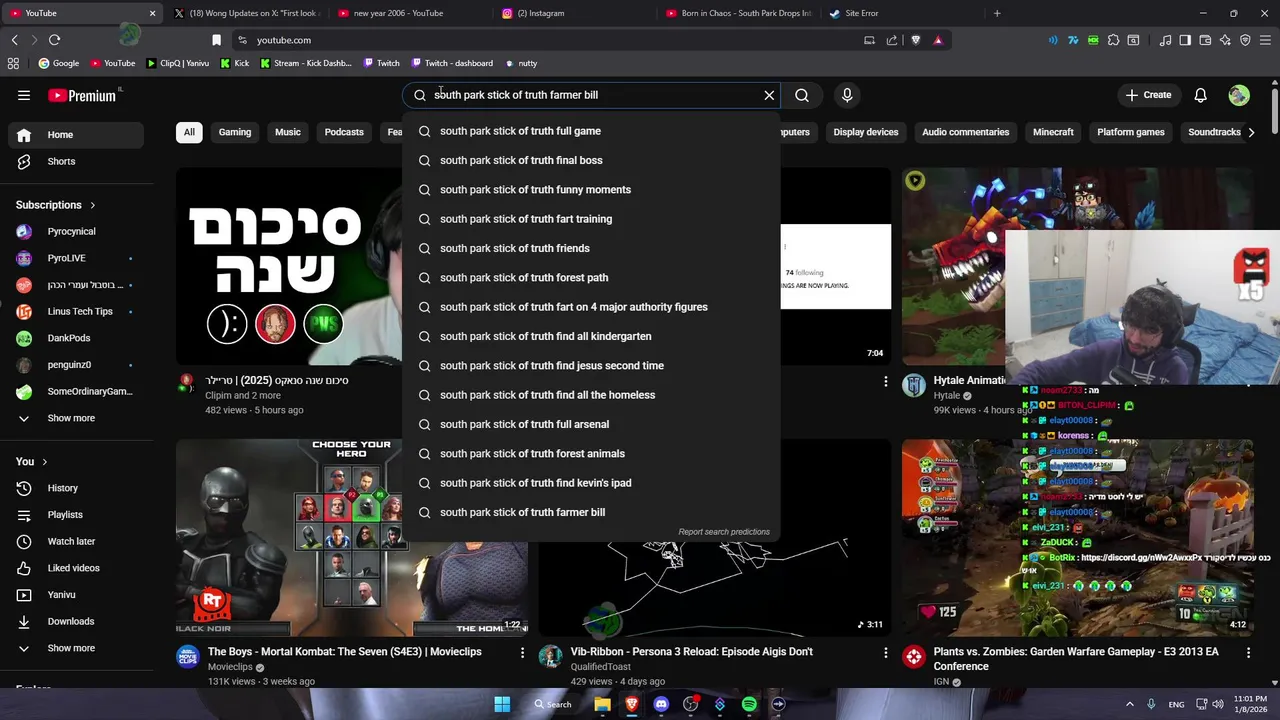1280x720 pixels.
Task: Open Discord from the taskbar
Action: (661, 704)
